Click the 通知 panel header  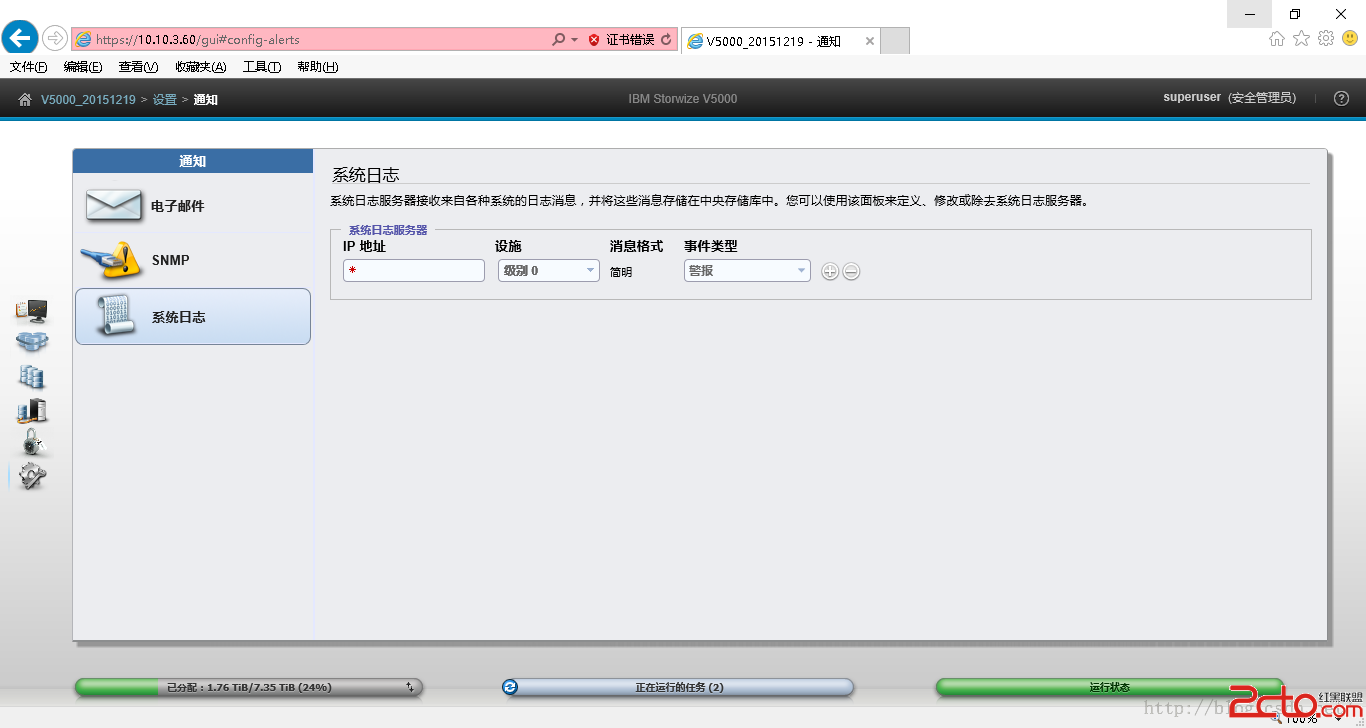193,161
